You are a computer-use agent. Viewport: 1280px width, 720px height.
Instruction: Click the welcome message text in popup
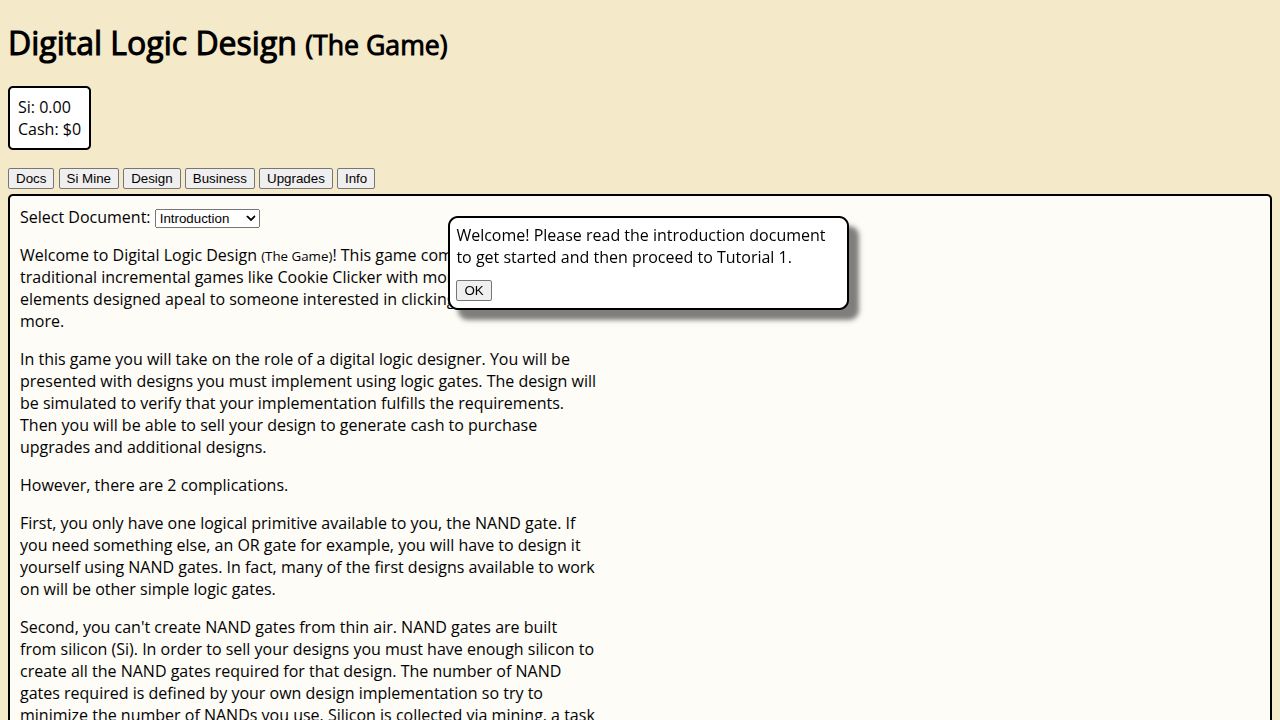click(x=641, y=246)
